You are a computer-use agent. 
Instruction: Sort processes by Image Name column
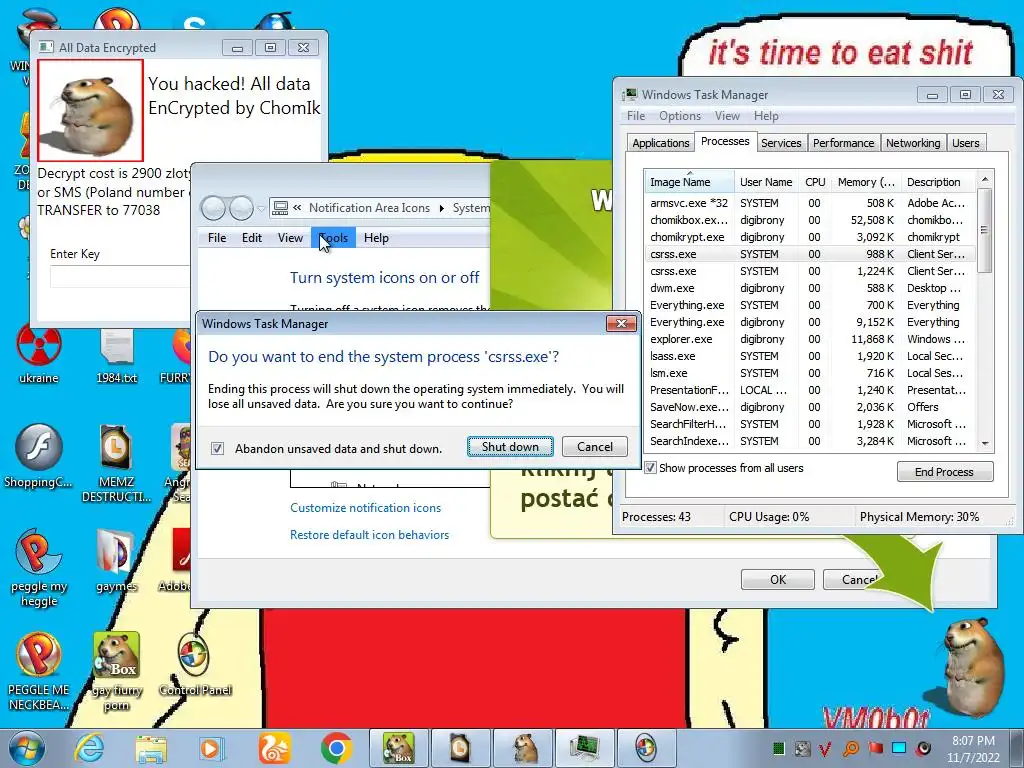689,182
